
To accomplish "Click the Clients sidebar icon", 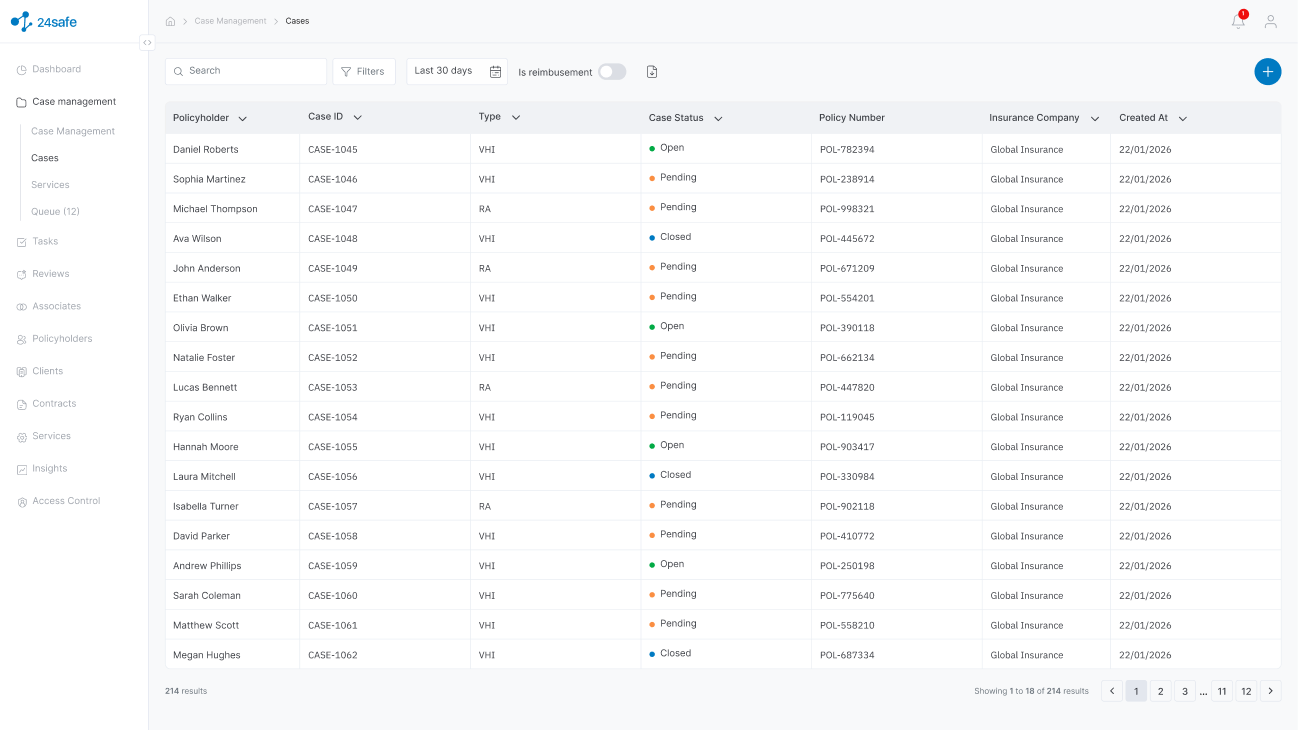I will pos(22,372).
